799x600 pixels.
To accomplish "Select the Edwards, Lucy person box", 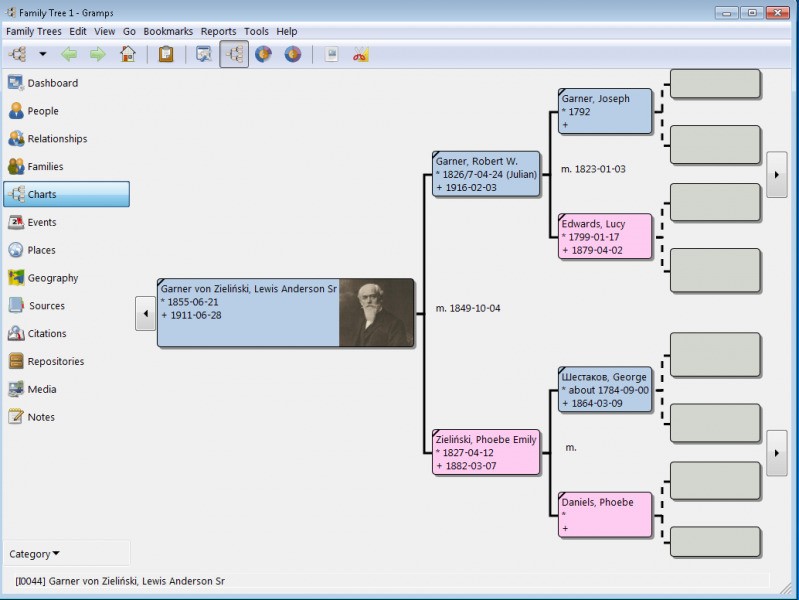I will pyautogui.click(x=605, y=237).
